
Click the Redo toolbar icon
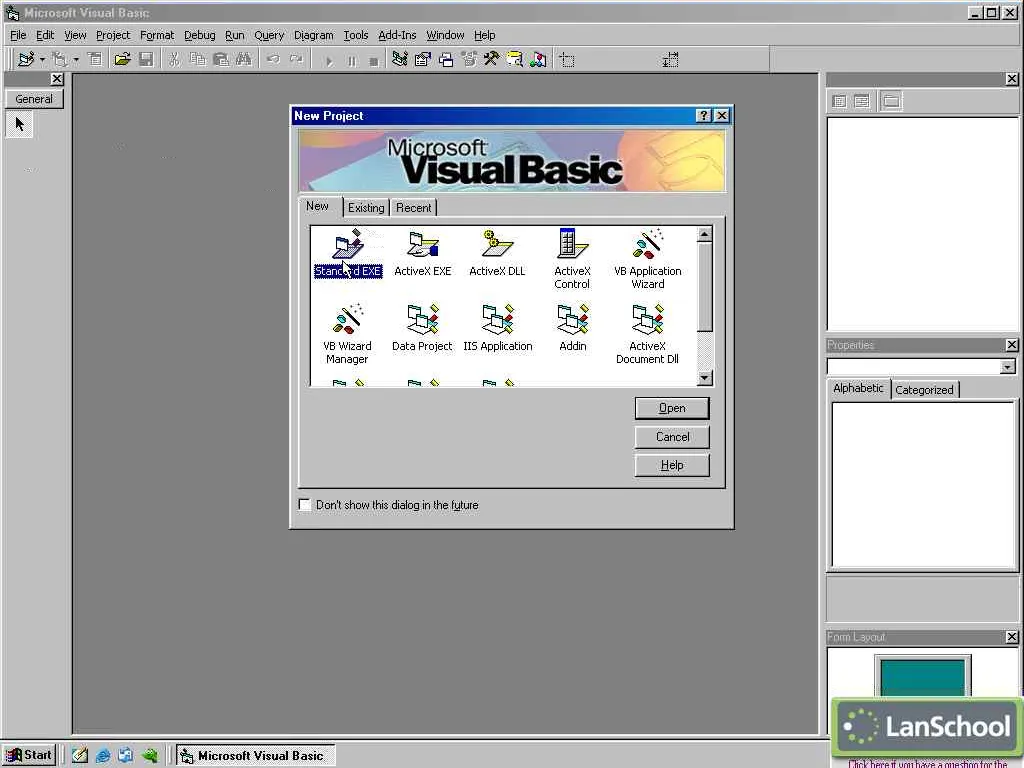296,60
